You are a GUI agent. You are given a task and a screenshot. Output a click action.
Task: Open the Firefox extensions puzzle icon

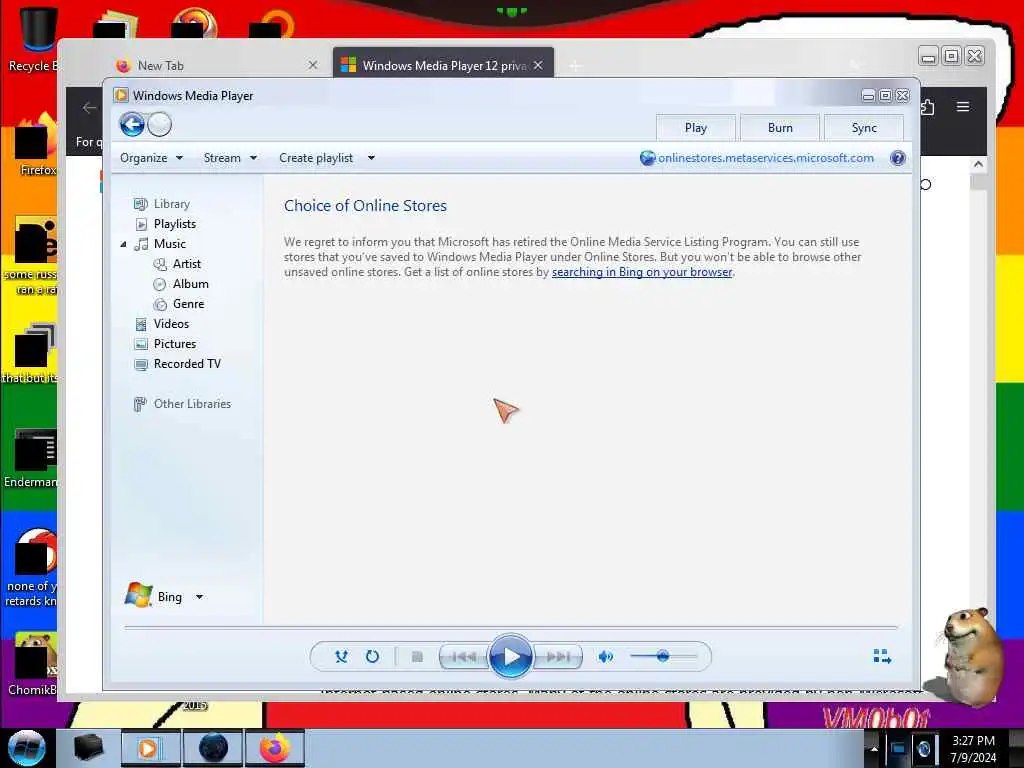tap(927, 107)
